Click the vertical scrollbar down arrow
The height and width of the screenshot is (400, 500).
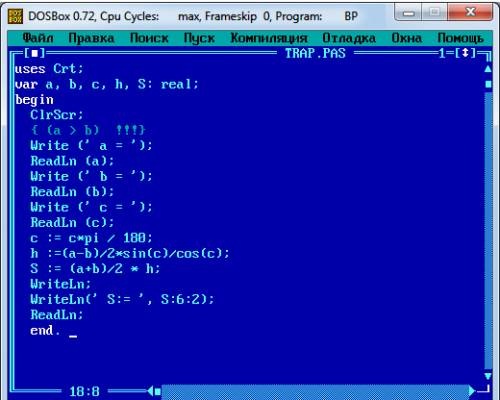click(x=488, y=376)
